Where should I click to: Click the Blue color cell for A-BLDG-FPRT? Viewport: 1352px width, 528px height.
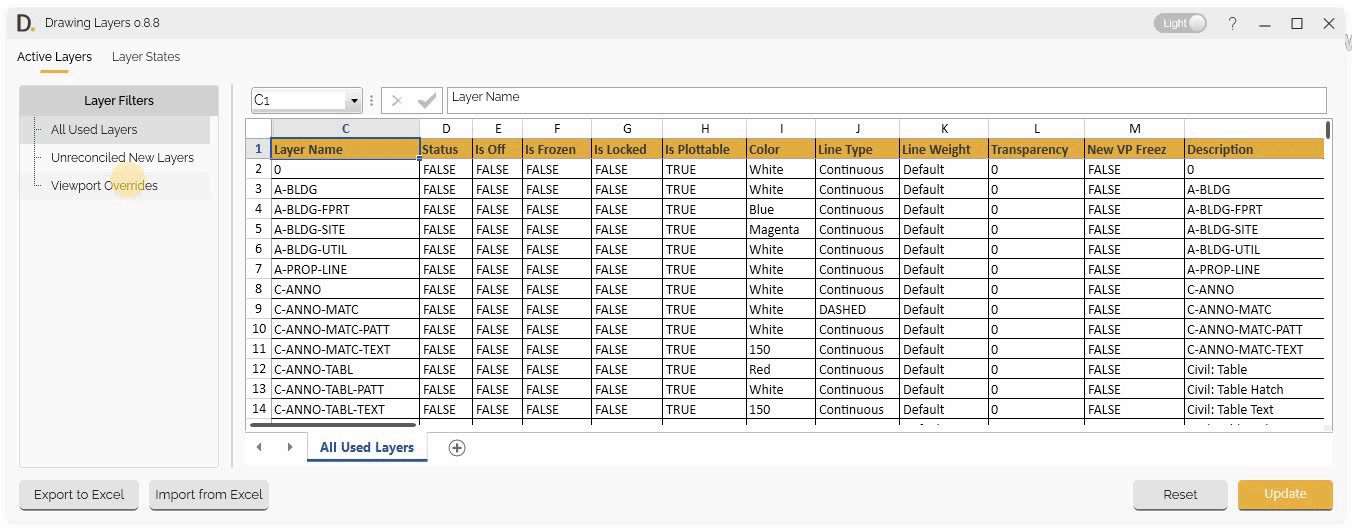coord(780,209)
